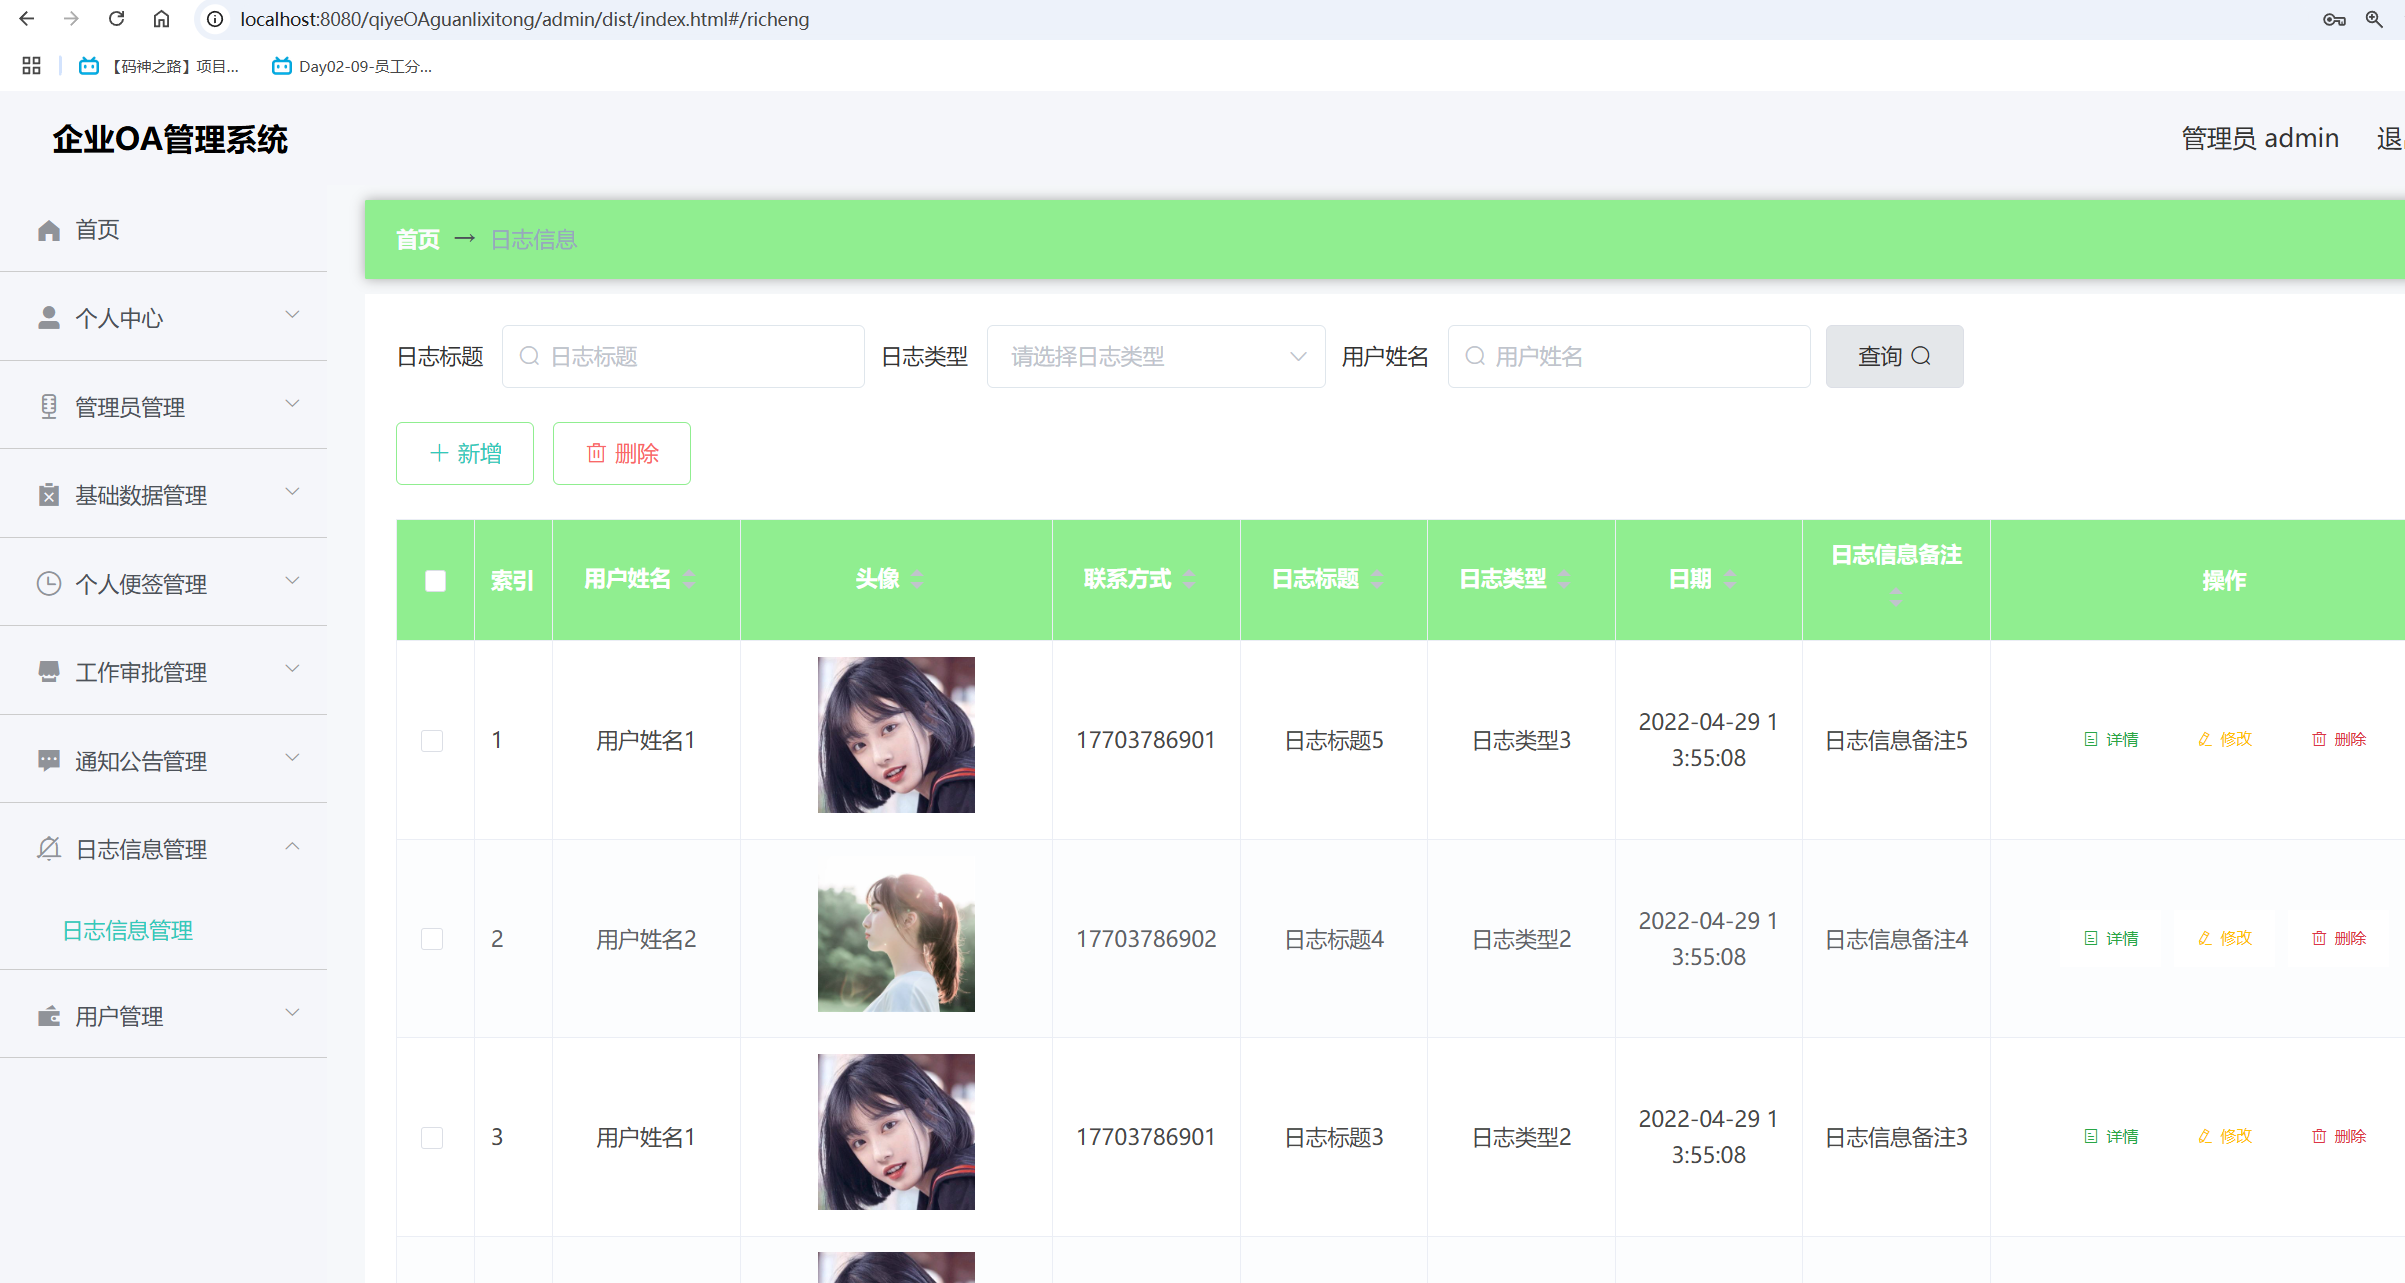Click the zoom magnifier icon in address bar
2405x1283 pixels.
[x=2374, y=19]
